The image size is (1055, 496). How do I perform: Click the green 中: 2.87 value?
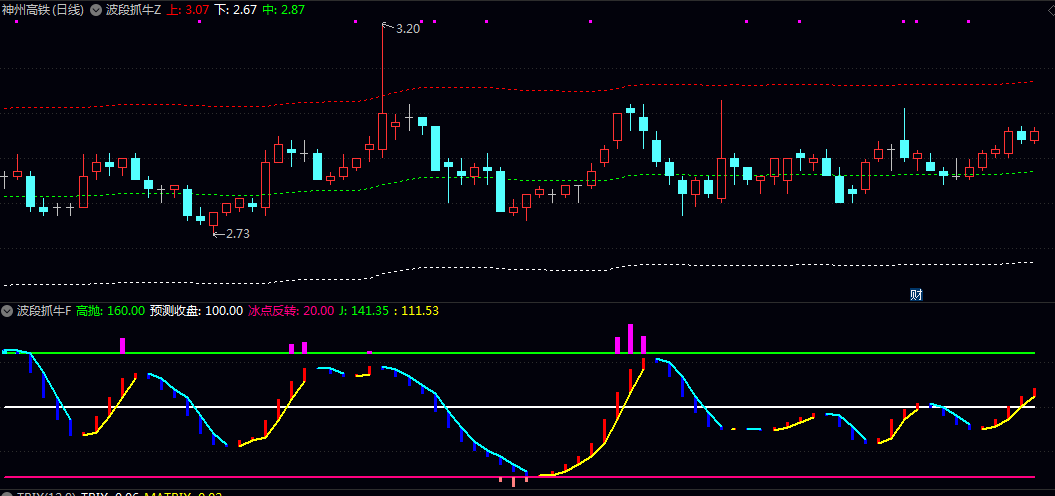(283, 10)
